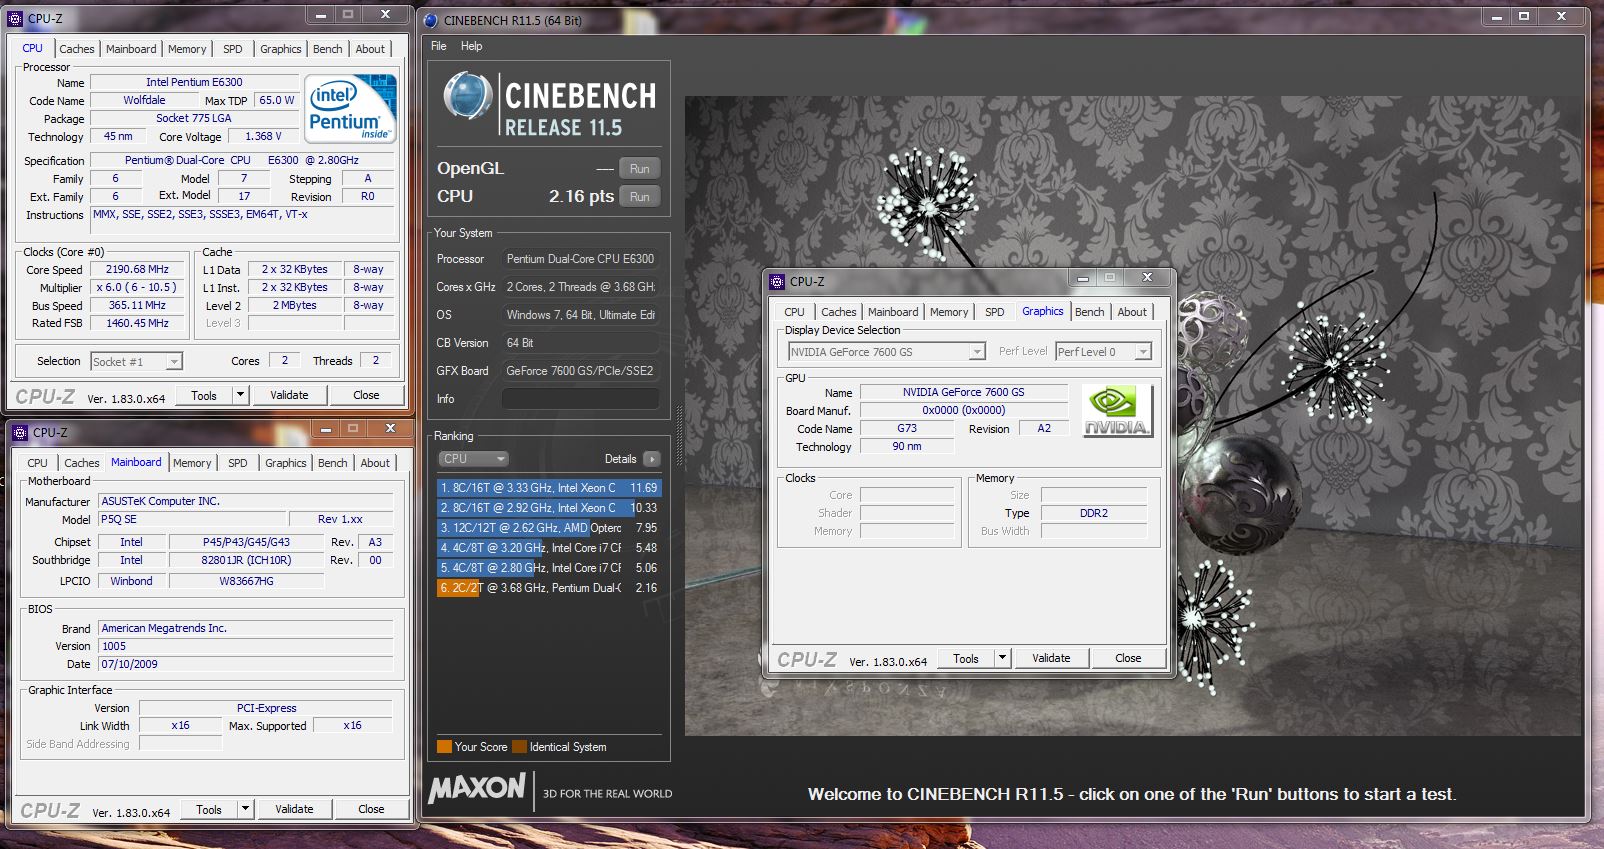
Task: Click the Details arrow button in Ranking
Action: [652, 459]
